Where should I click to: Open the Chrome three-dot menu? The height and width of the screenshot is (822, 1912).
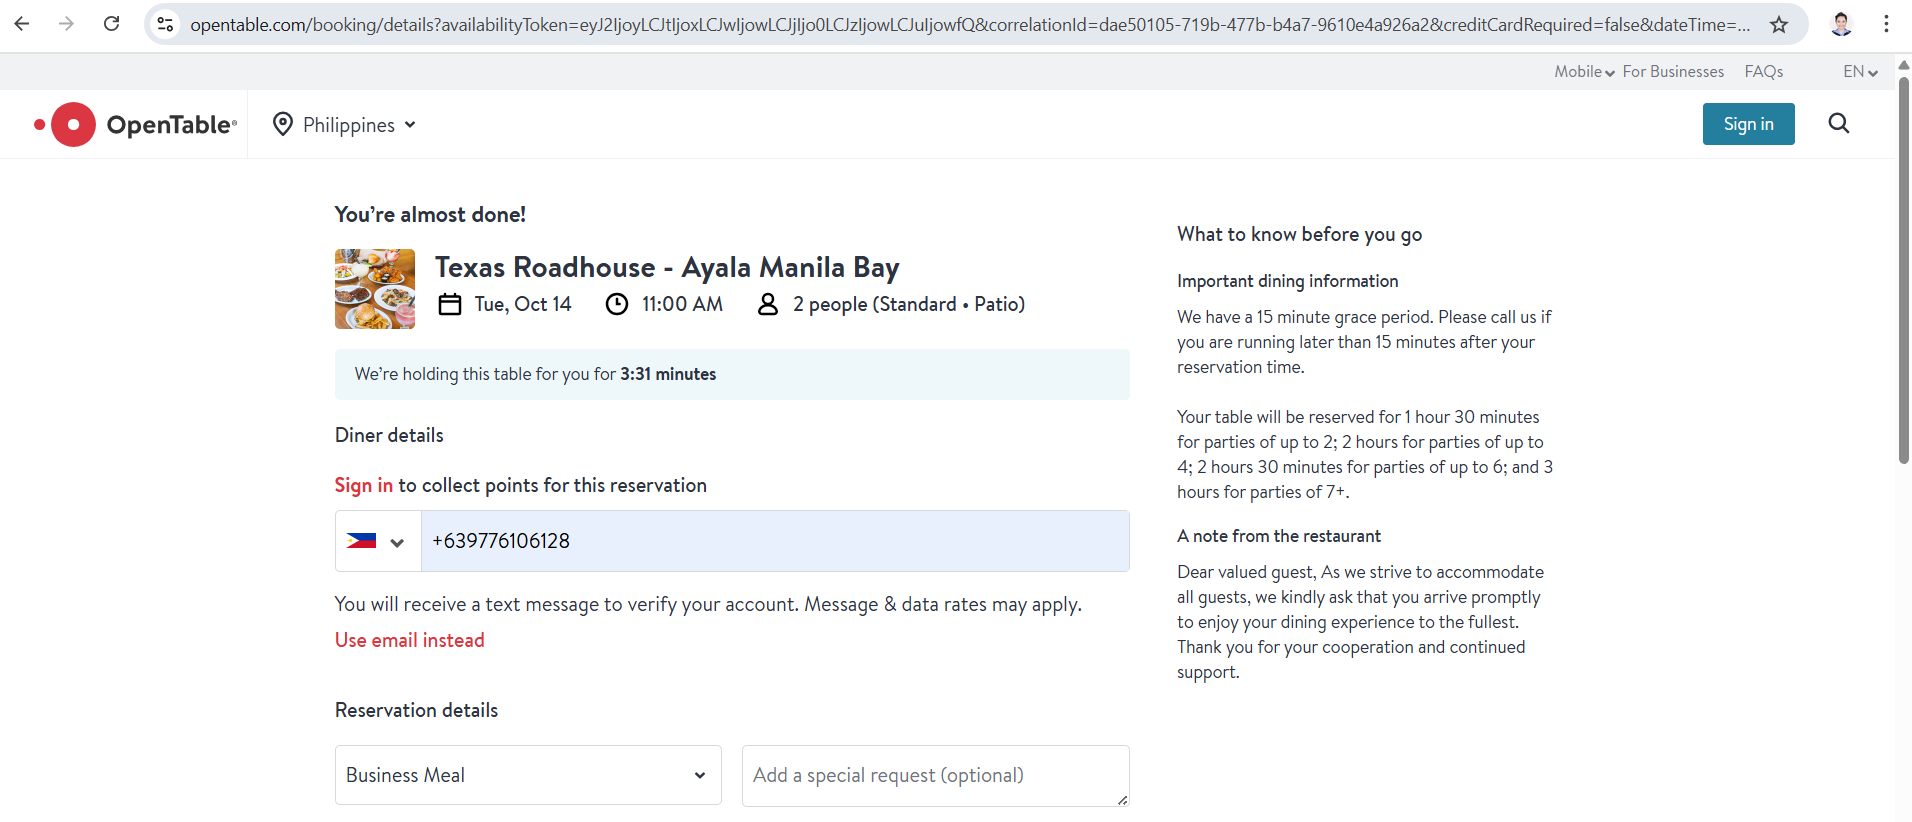click(1886, 24)
